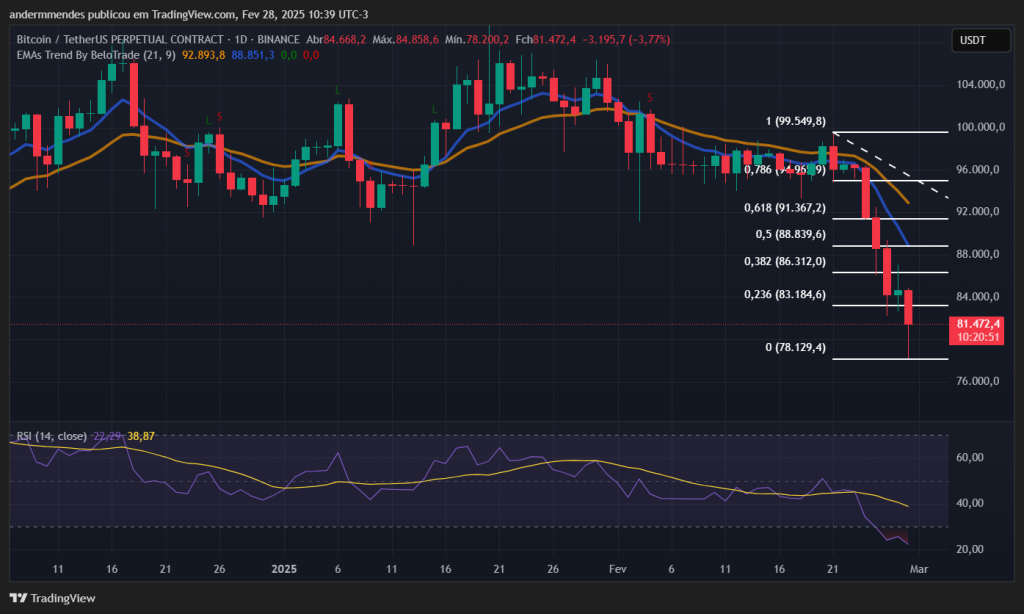This screenshot has width=1024, height=614.
Task: Click the EMAs Trend By BeloTrade legend
Action: pyautogui.click(x=96, y=55)
